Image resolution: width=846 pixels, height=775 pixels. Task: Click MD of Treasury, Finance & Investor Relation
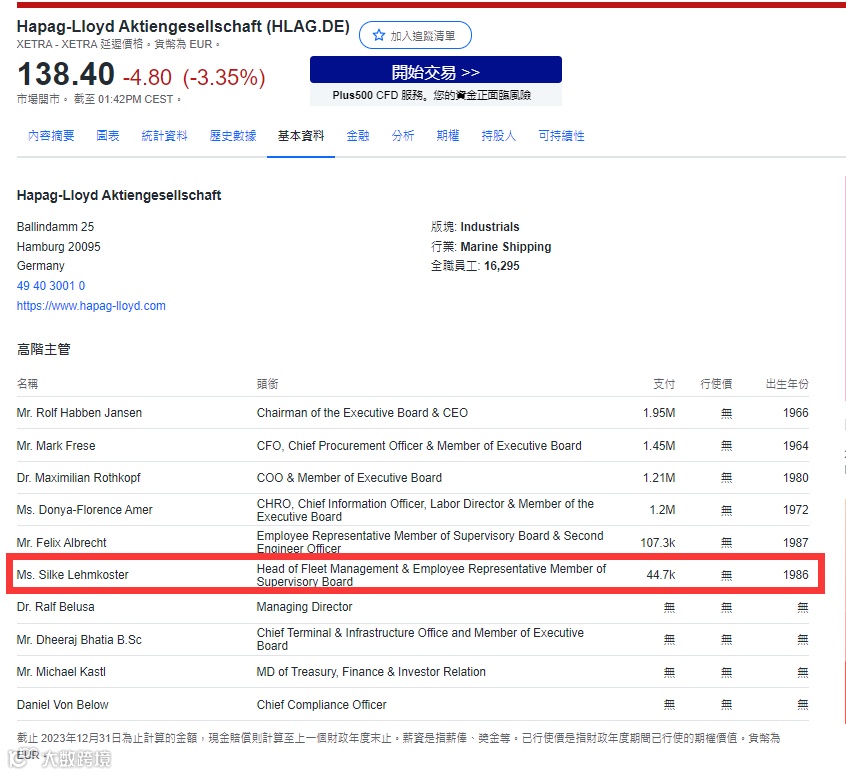coord(371,672)
